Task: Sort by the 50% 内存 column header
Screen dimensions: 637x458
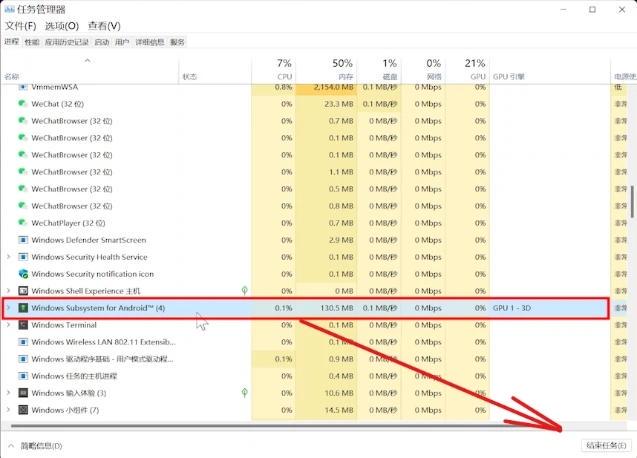Action: point(326,69)
